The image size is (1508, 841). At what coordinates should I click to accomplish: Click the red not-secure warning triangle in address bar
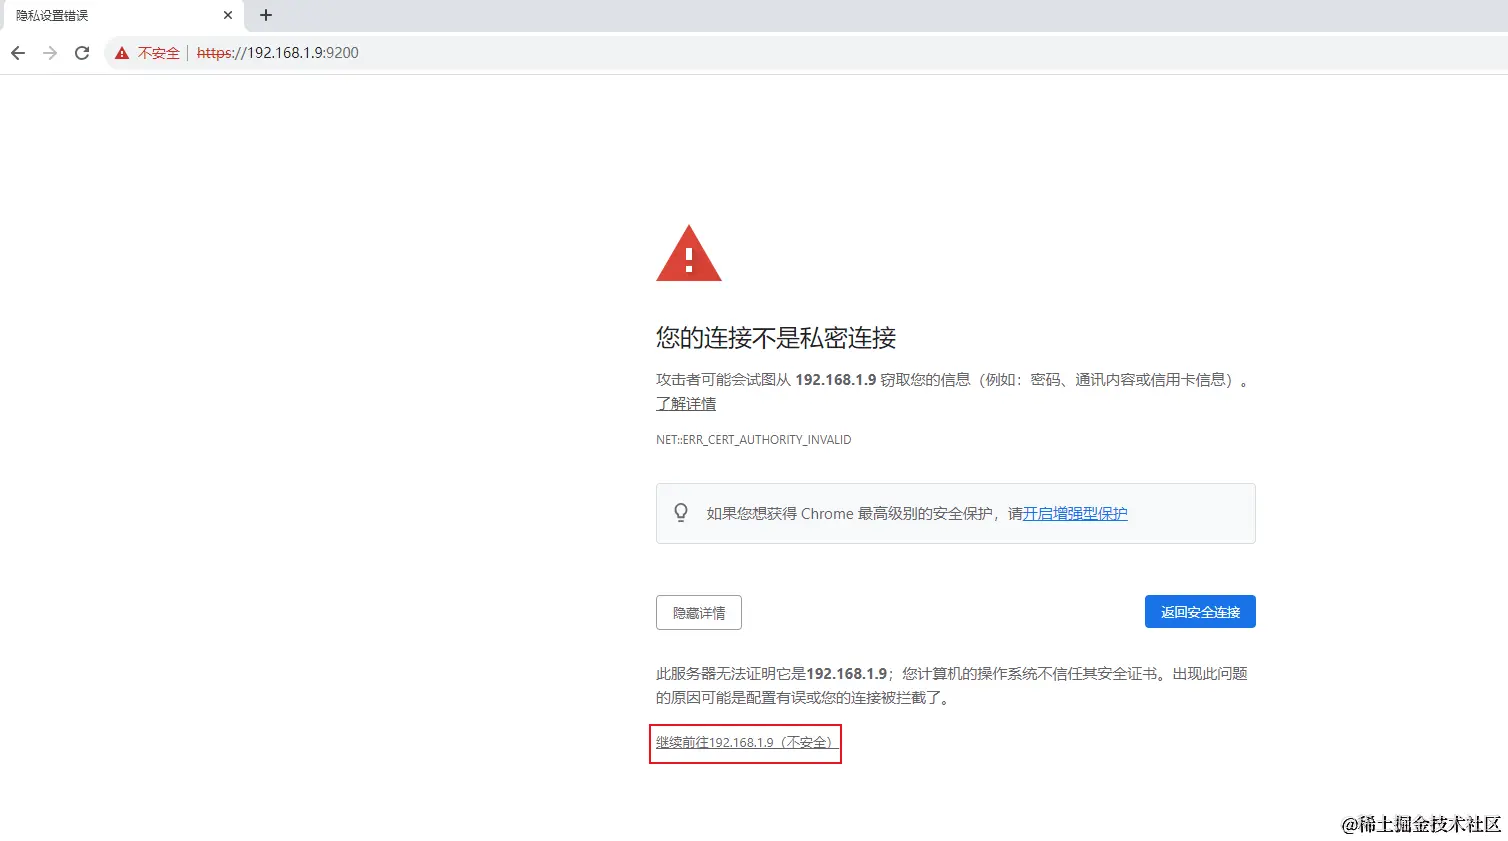tap(122, 53)
